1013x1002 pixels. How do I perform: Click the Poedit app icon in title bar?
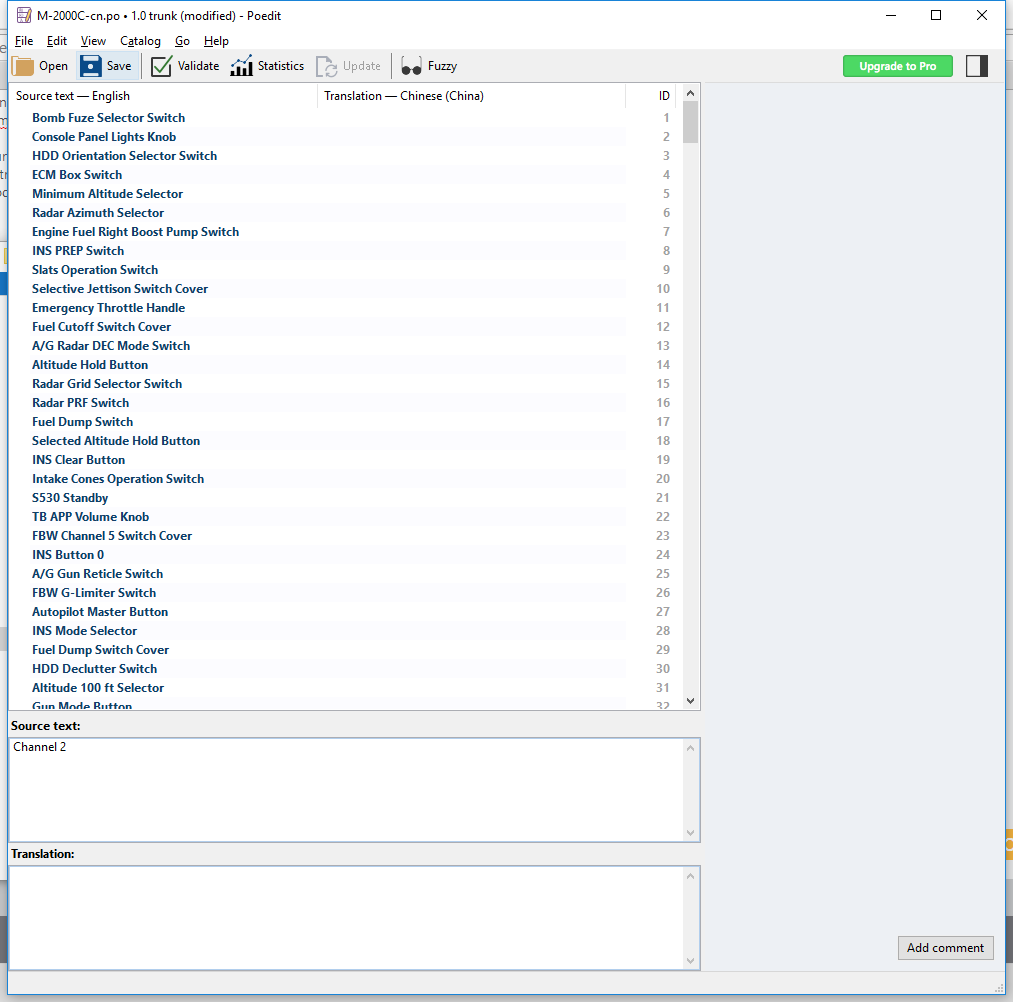[x=23, y=15]
